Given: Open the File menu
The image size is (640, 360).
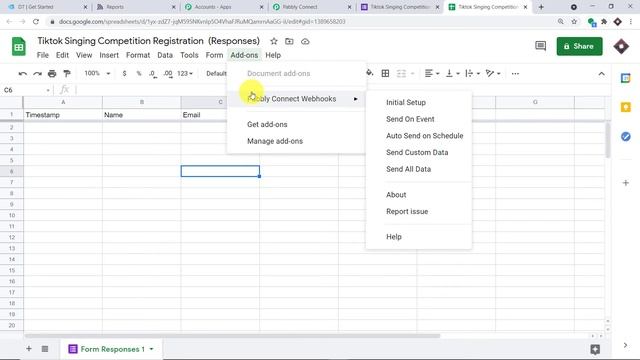Looking at the screenshot, I should 42,55.
